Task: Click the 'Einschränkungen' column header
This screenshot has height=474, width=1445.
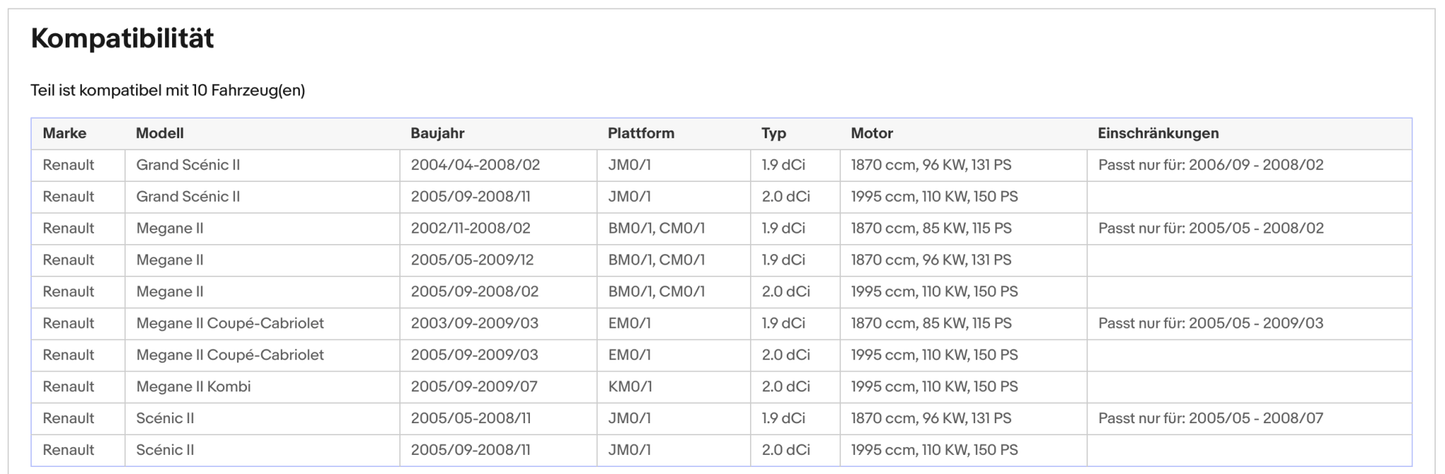Action: tap(1158, 133)
